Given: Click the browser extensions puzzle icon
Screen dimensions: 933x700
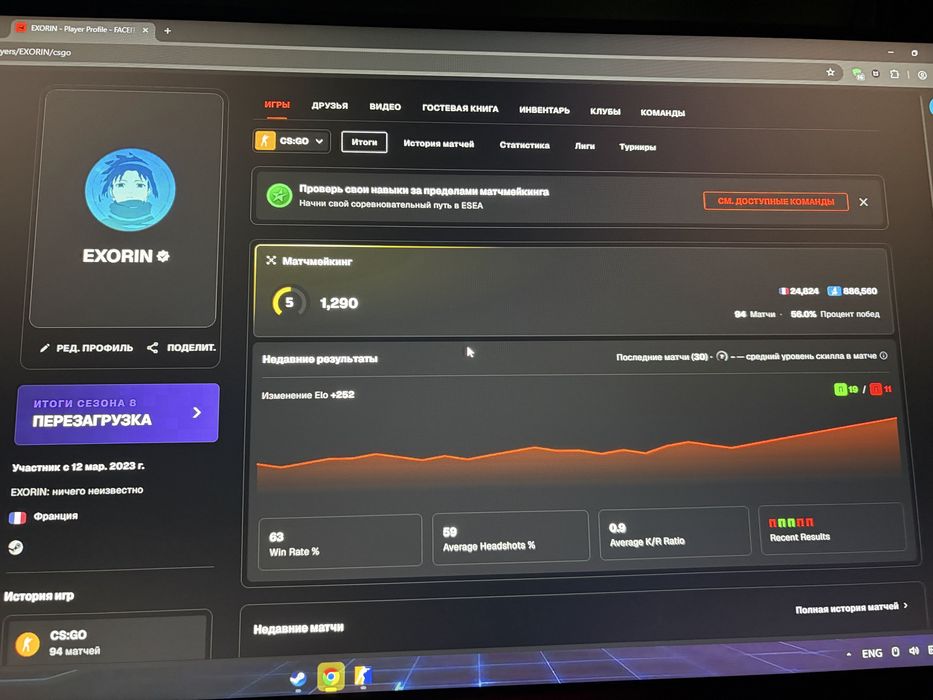Looking at the screenshot, I should click(x=894, y=74).
